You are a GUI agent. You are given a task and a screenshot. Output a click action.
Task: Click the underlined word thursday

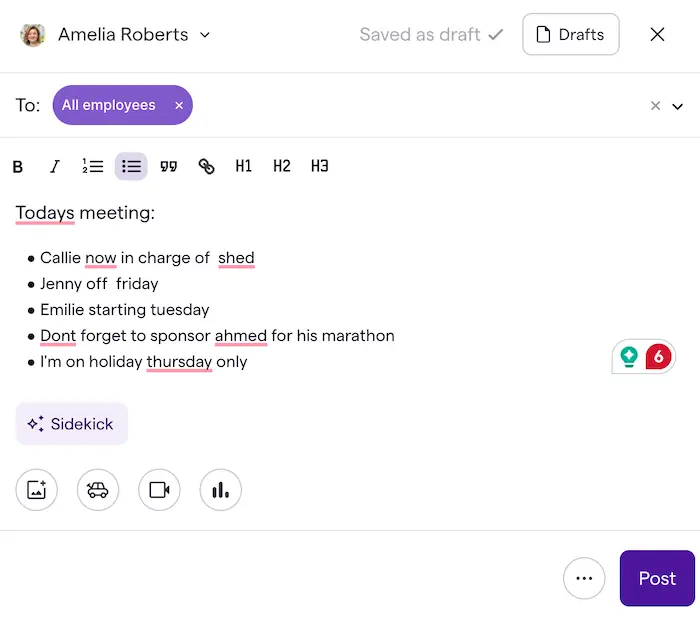(179, 362)
